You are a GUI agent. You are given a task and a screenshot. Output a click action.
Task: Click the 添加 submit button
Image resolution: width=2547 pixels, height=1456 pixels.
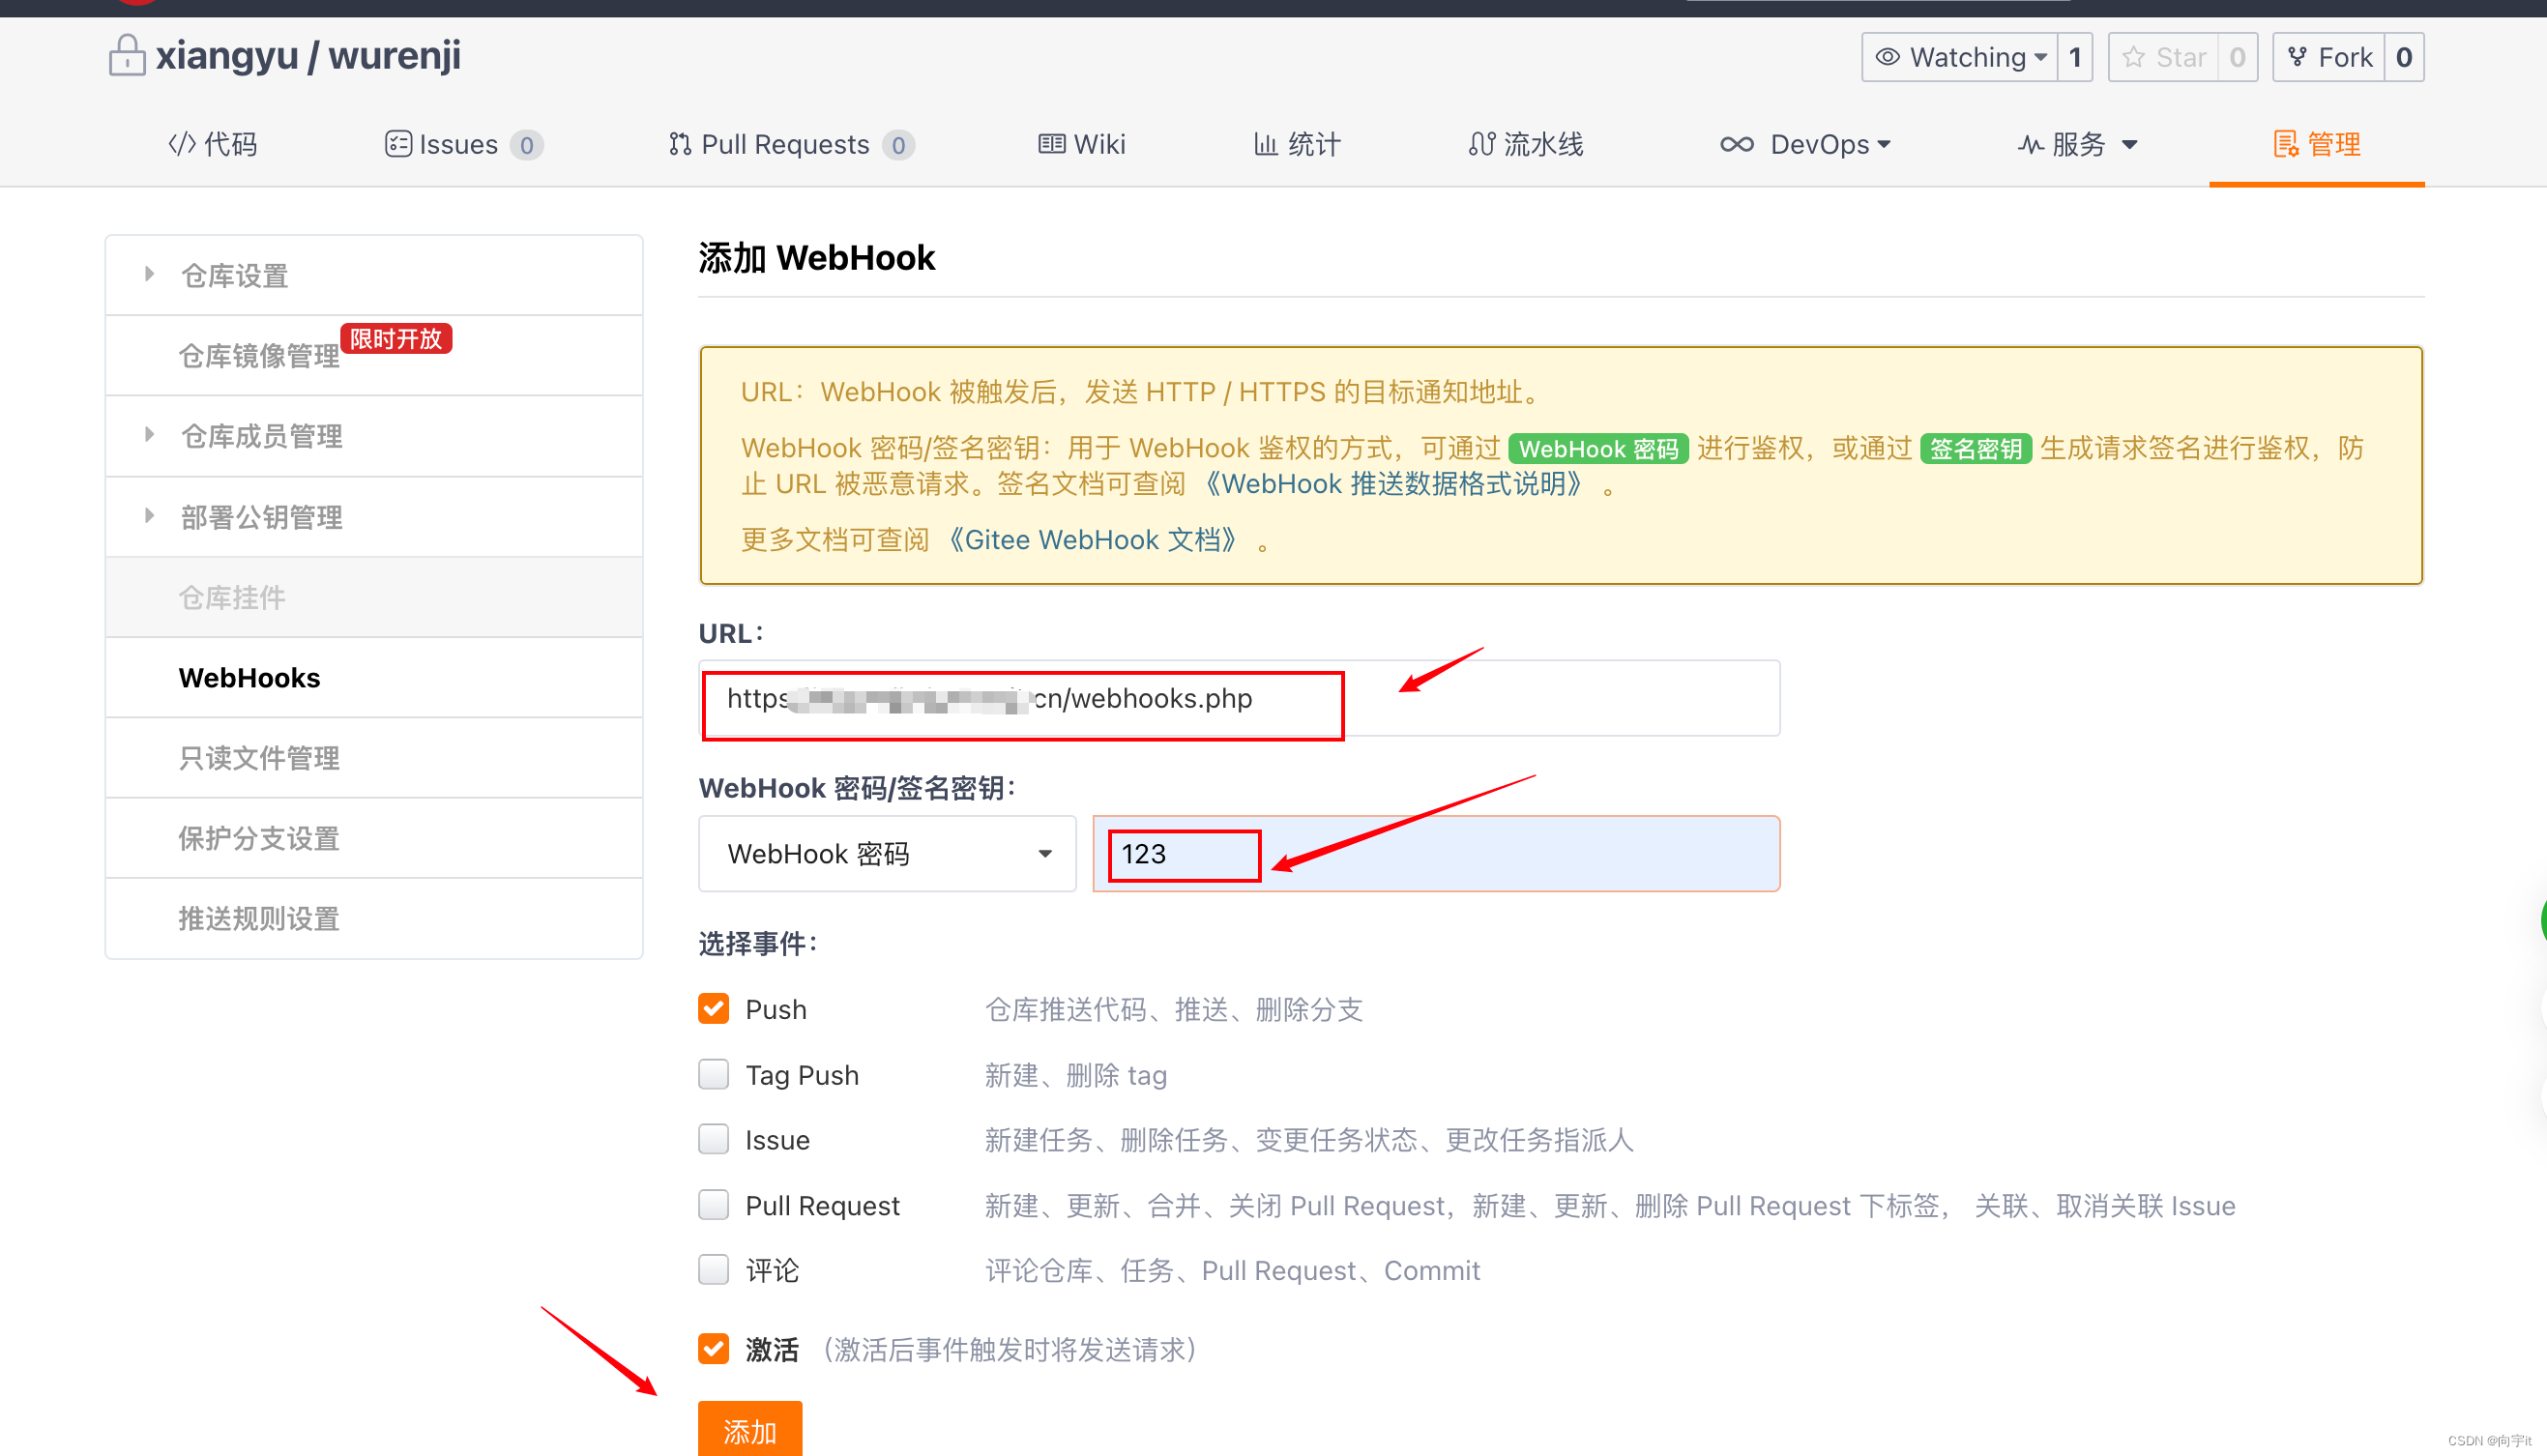click(x=749, y=1431)
